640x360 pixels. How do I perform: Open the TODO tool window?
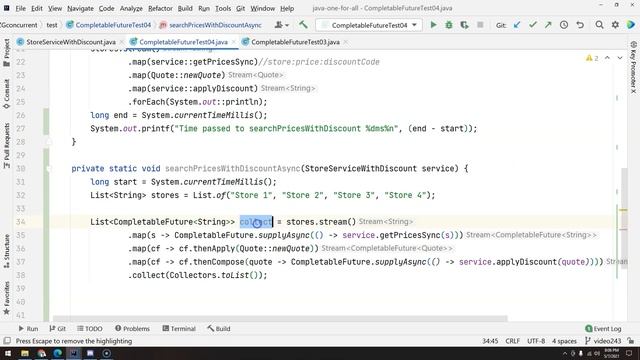pyautogui.click(x=90, y=329)
